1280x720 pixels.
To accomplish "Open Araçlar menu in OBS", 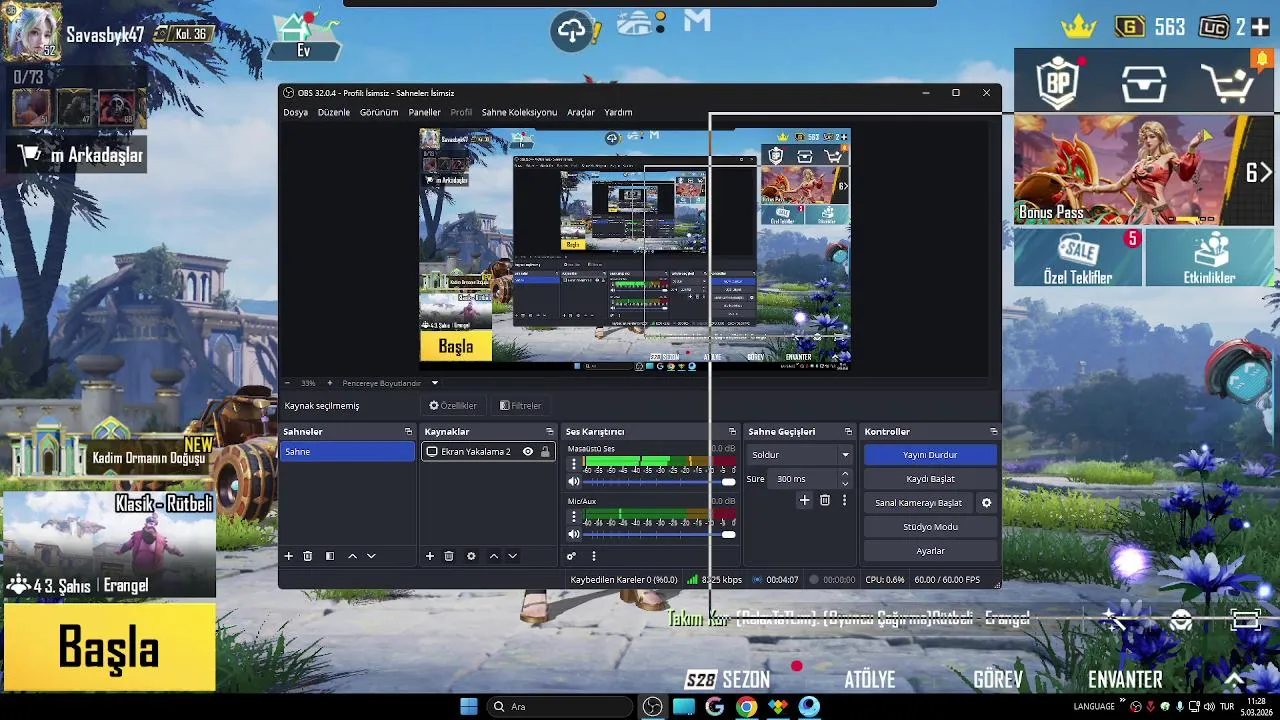I will click(x=581, y=112).
